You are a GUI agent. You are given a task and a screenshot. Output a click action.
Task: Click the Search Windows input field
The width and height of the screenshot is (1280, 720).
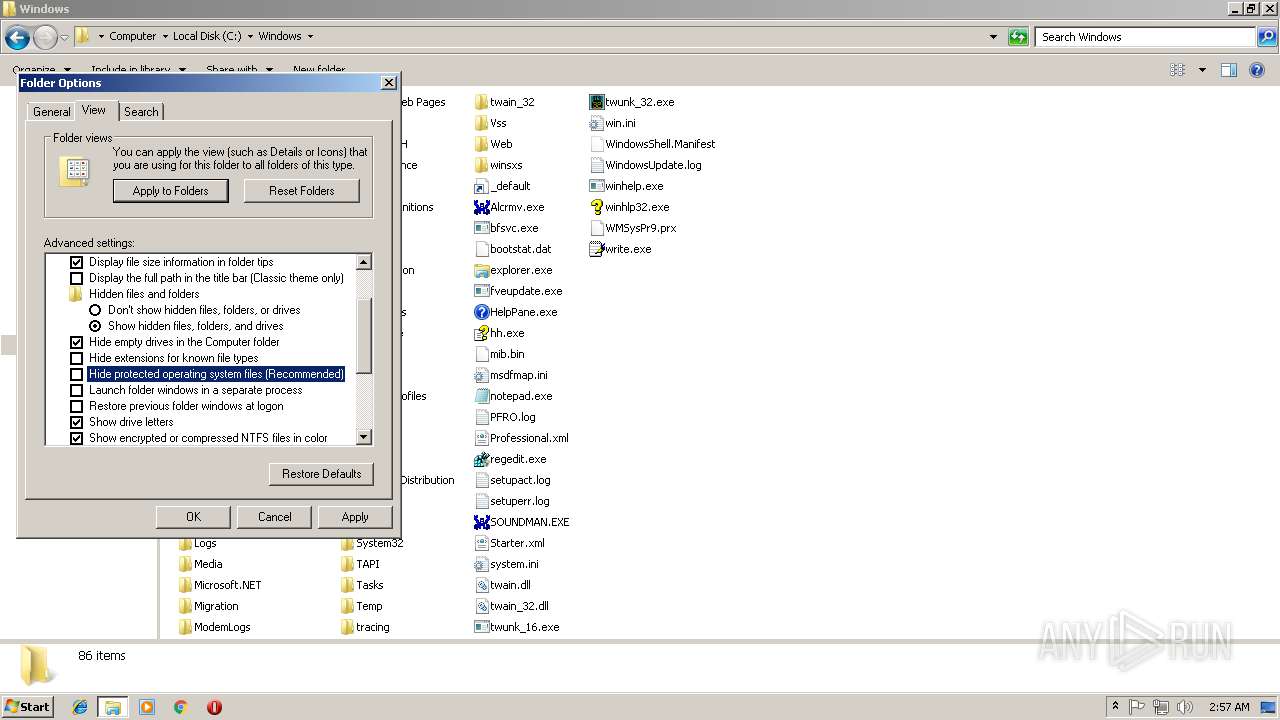1146,37
